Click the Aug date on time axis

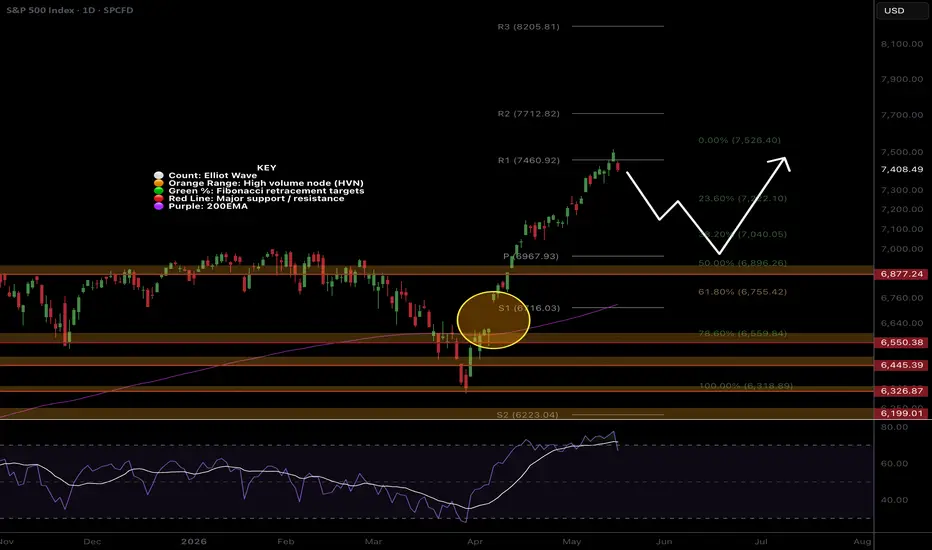tap(862, 542)
